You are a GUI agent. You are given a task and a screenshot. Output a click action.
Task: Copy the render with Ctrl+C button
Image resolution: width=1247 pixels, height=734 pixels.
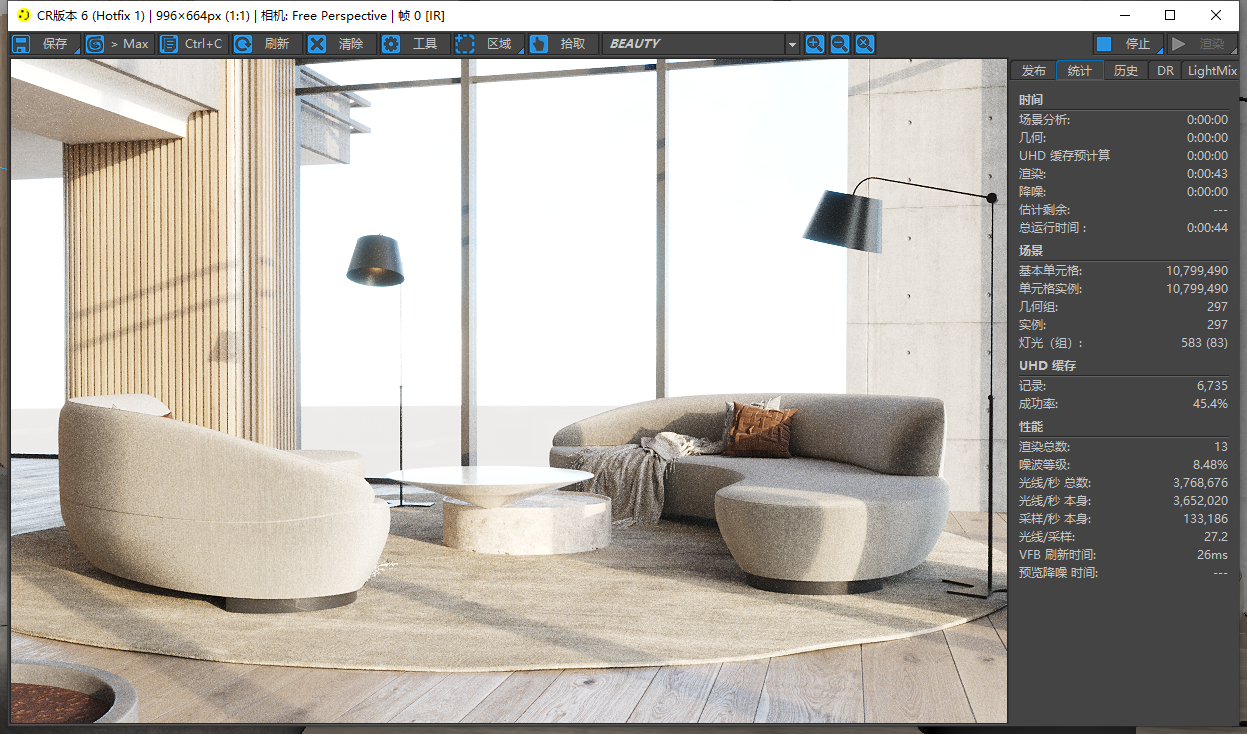(x=192, y=44)
